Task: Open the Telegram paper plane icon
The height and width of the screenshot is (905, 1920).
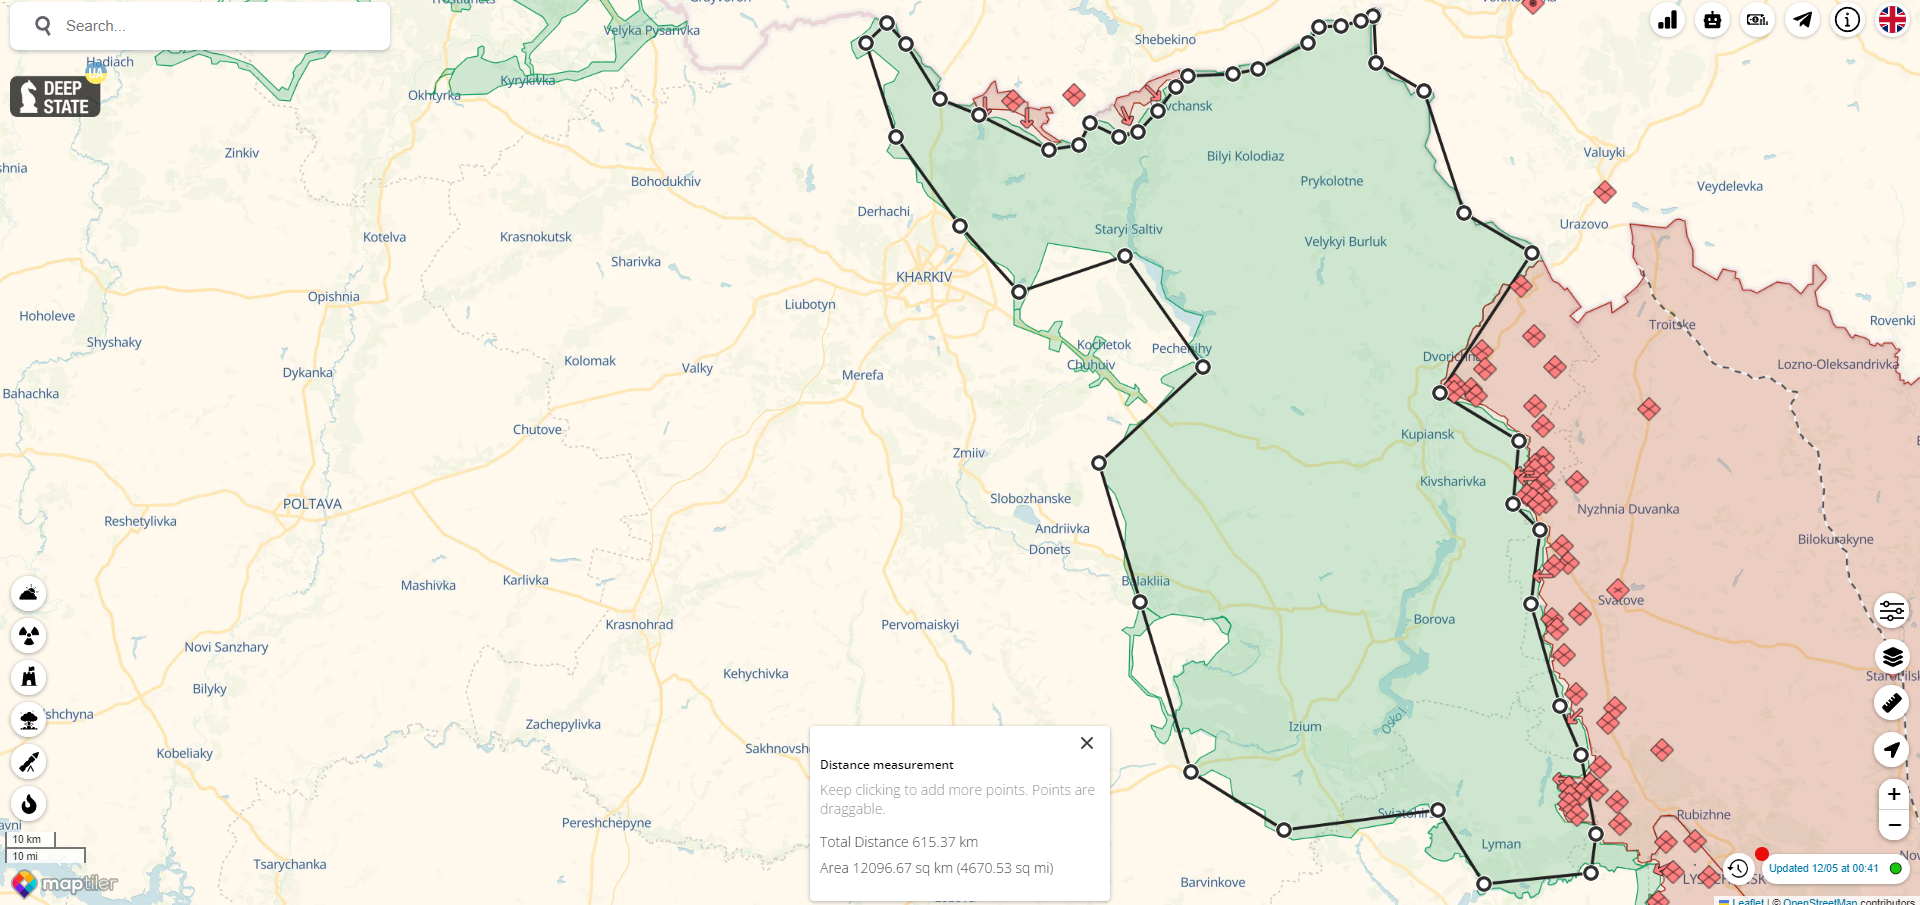Action: coord(1802,20)
